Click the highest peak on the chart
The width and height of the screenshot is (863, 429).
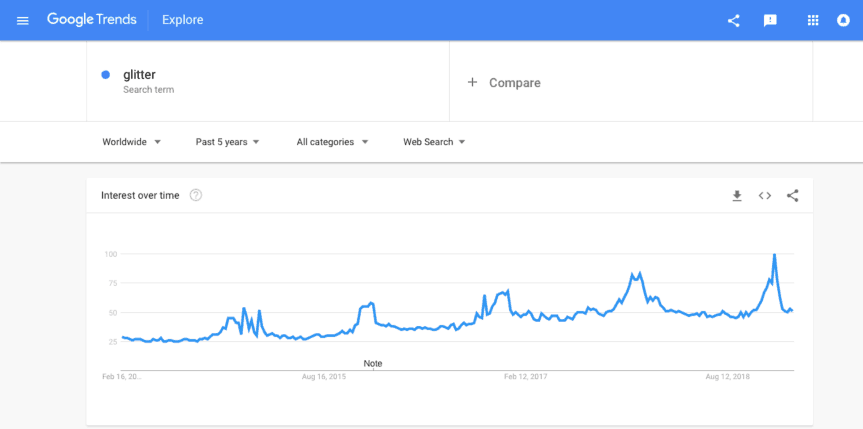click(x=774, y=255)
